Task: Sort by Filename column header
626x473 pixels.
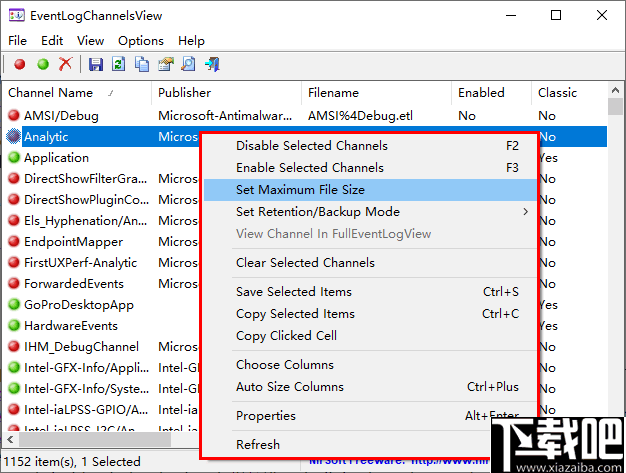Action: click(x=376, y=93)
